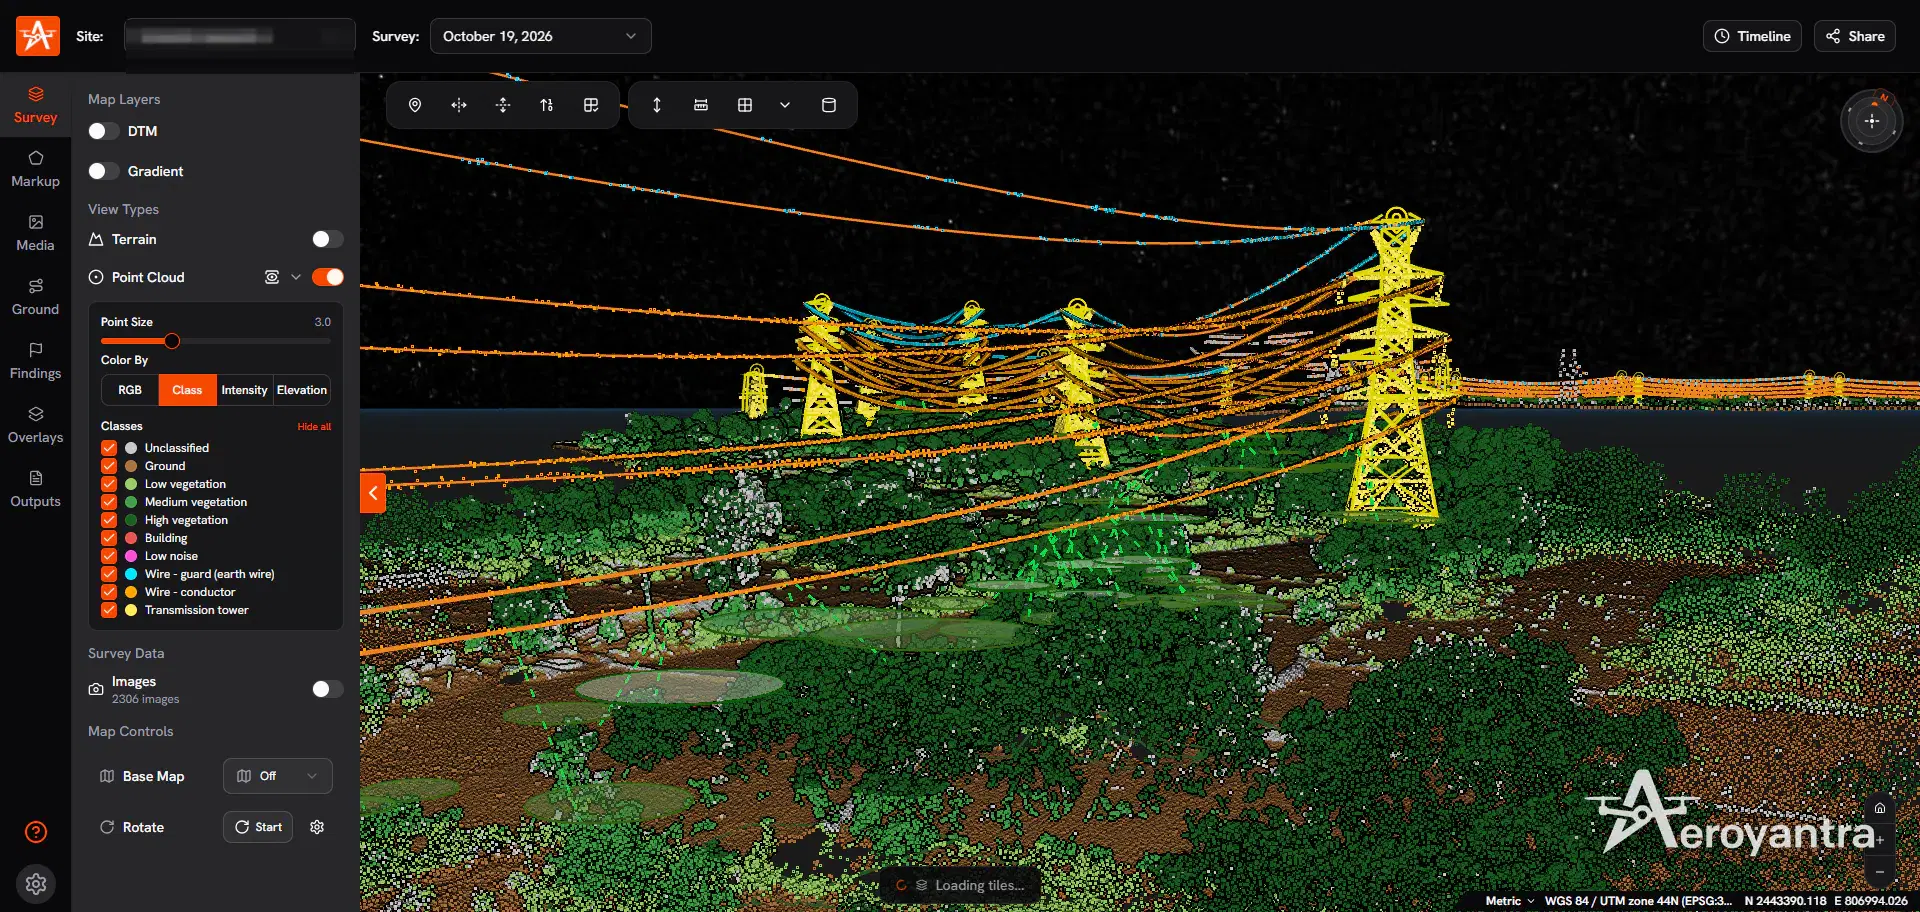Open settings gear at sidebar bottom
Viewport: 1920px width, 912px height.
point(36,884)
